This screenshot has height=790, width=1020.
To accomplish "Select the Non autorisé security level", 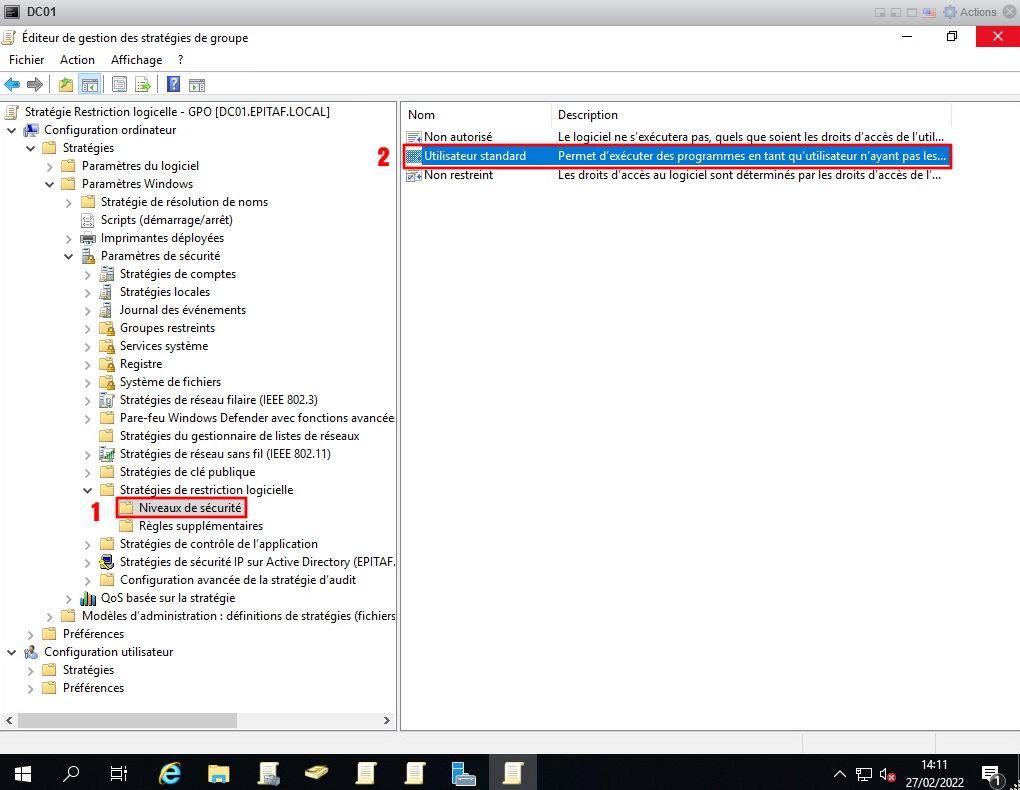I will tap(457, 136).
